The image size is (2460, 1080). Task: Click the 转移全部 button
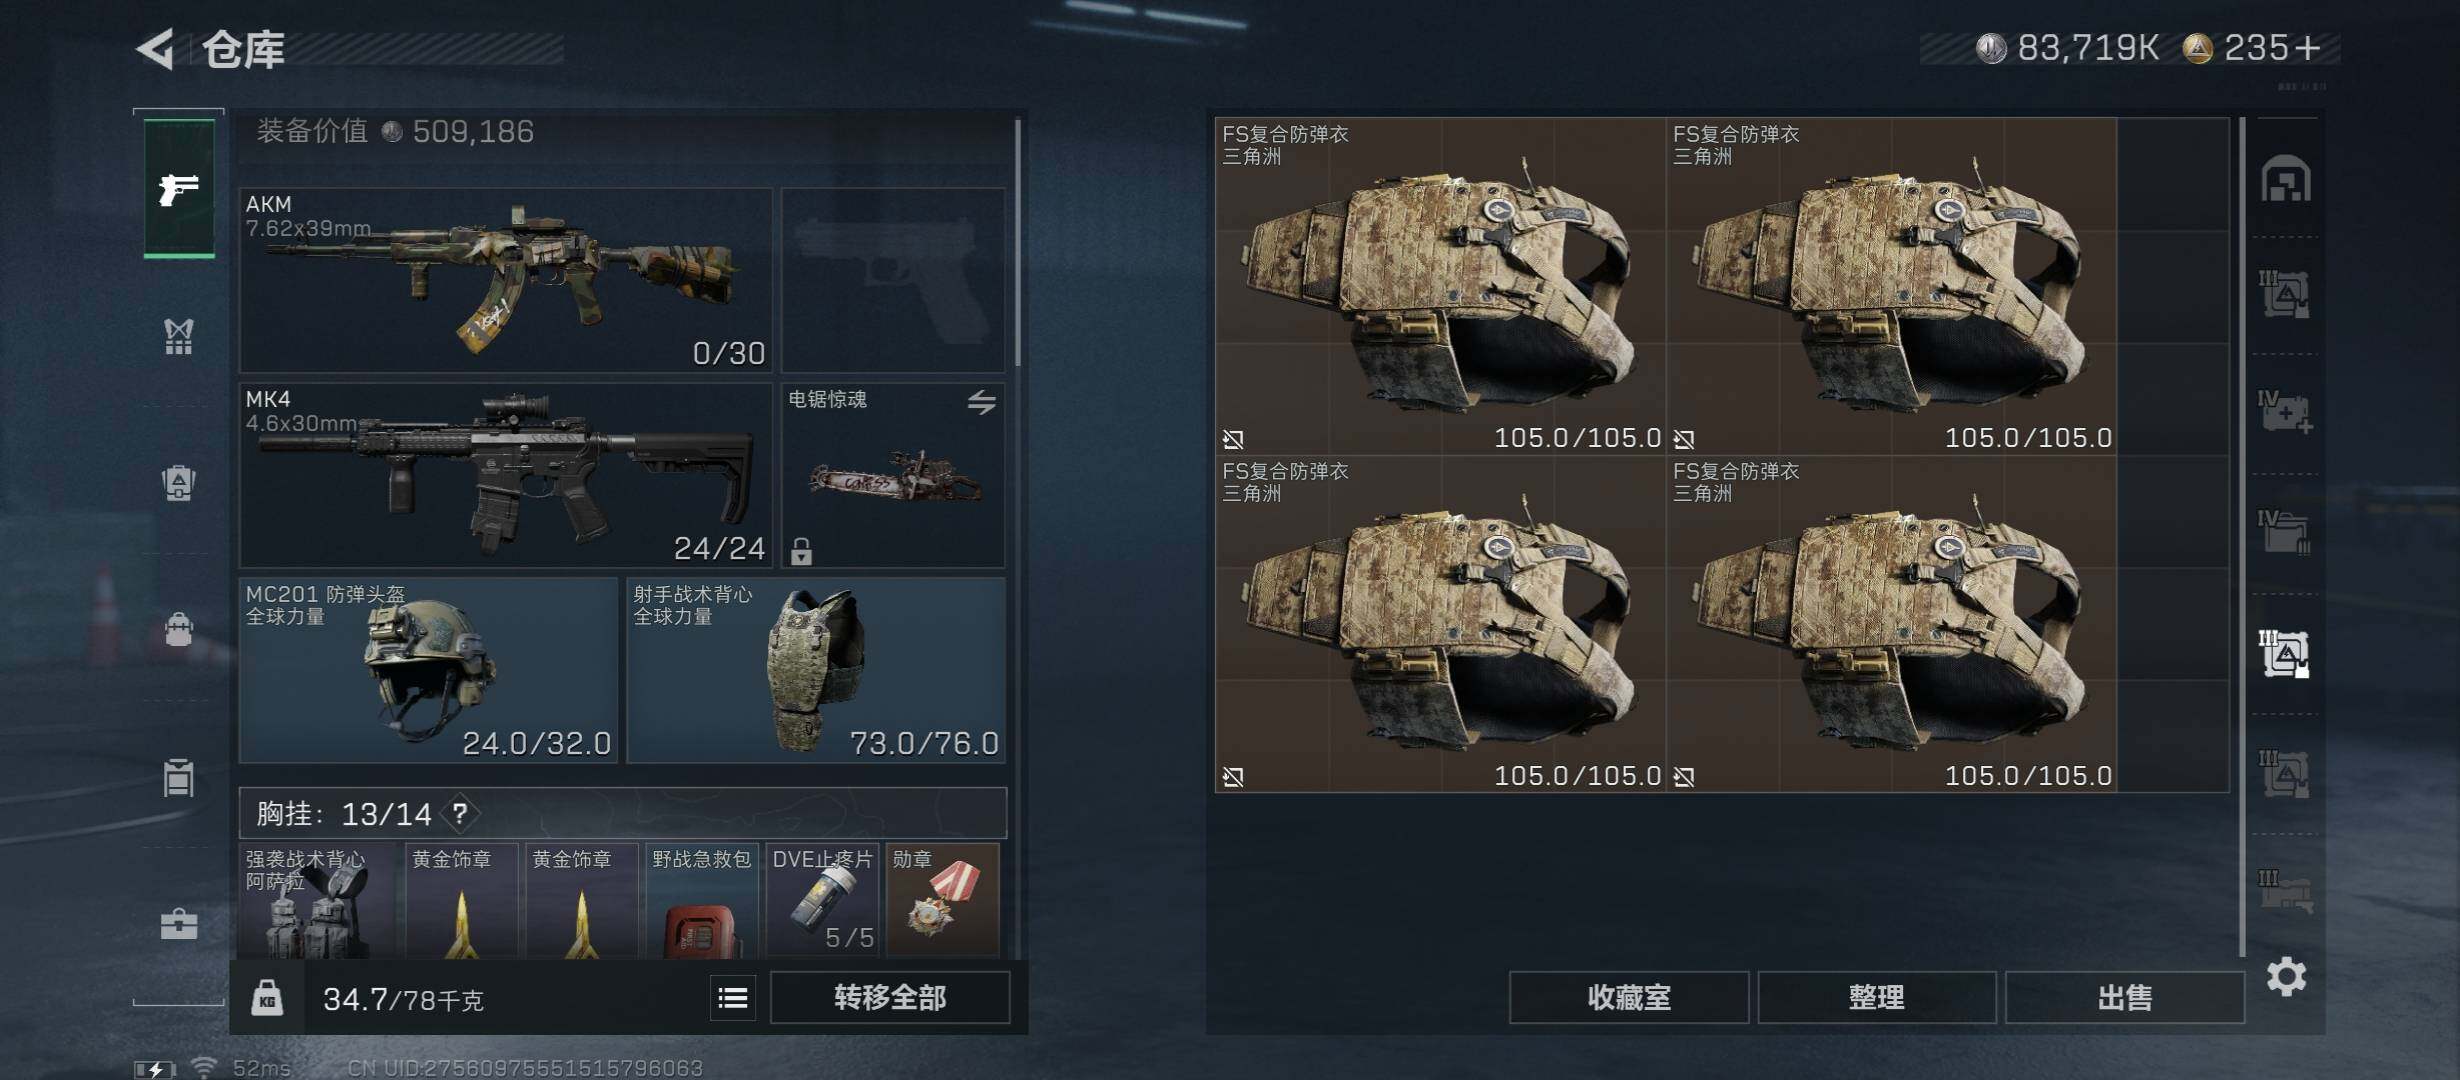tap(889, 997)
